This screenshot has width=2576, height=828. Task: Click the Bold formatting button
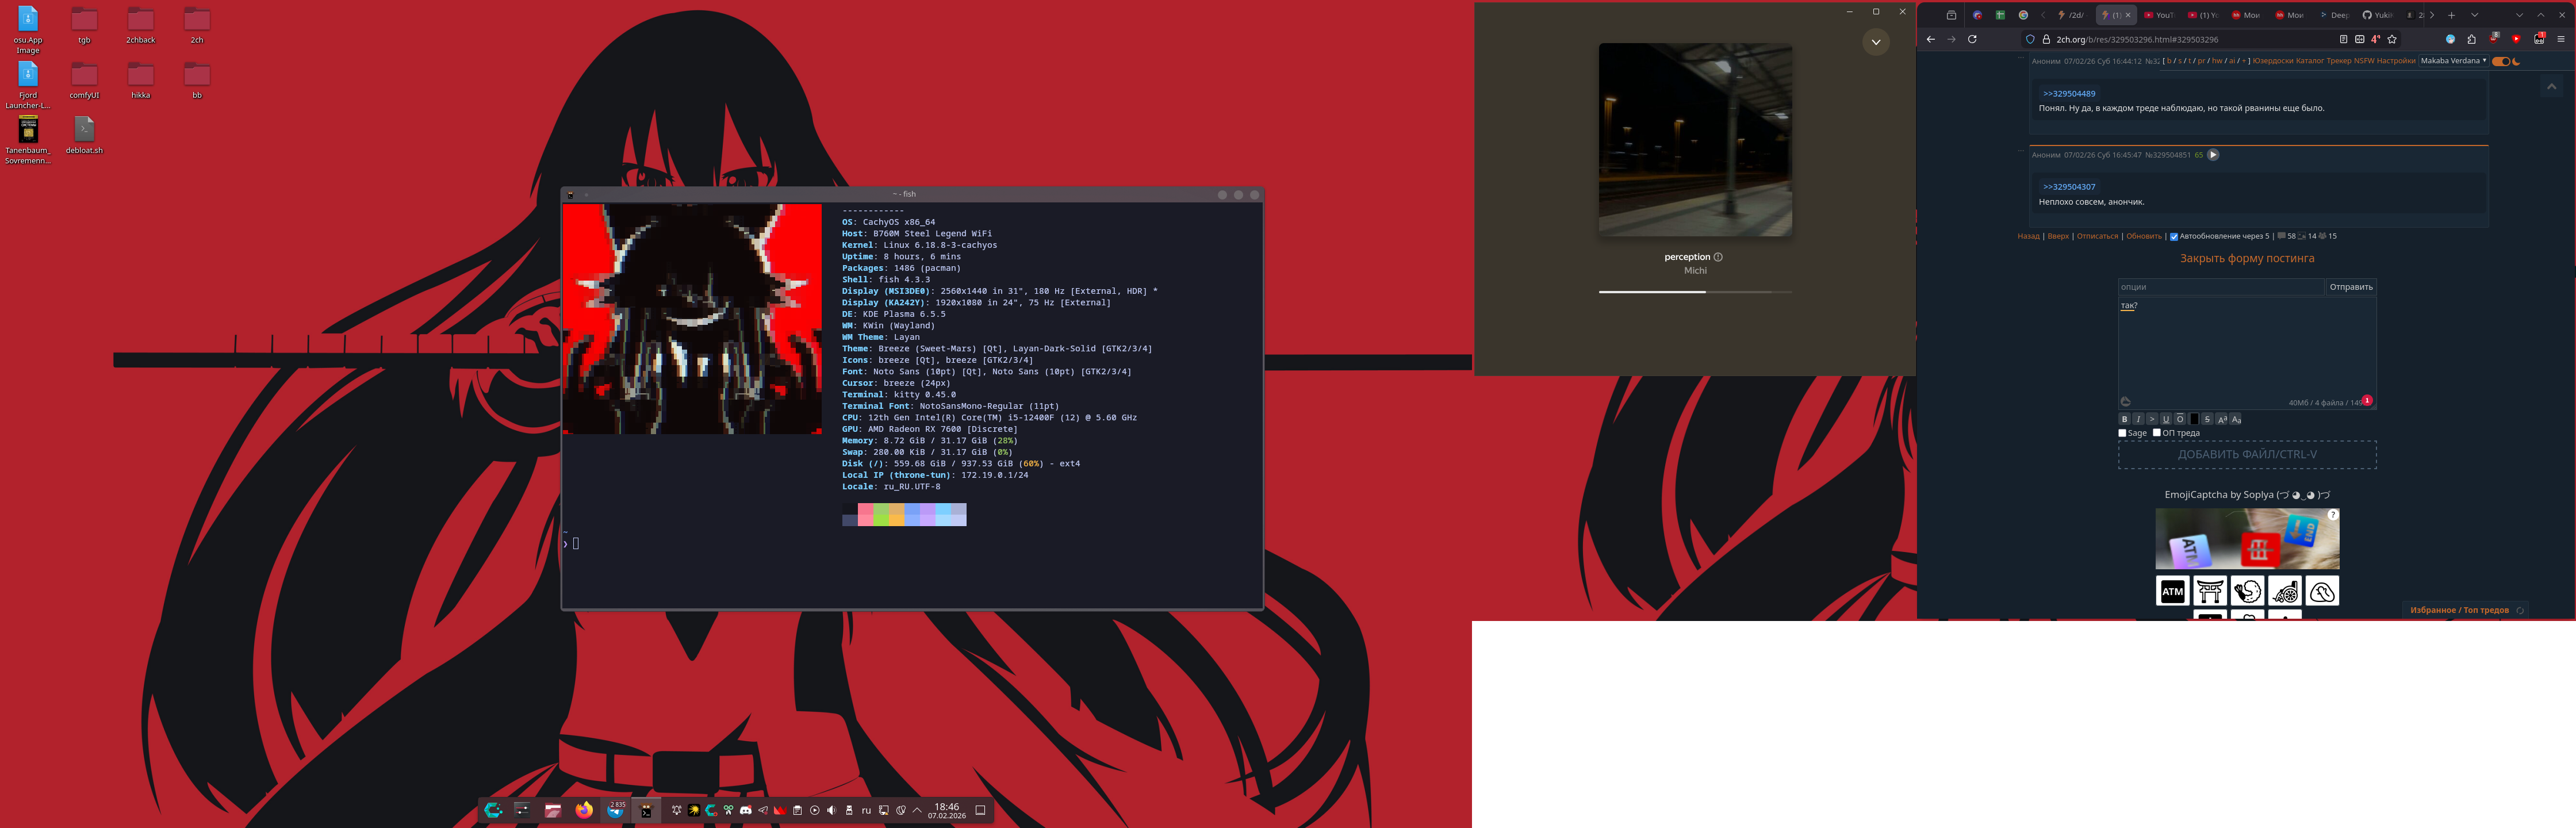[x=2125, y=420]
